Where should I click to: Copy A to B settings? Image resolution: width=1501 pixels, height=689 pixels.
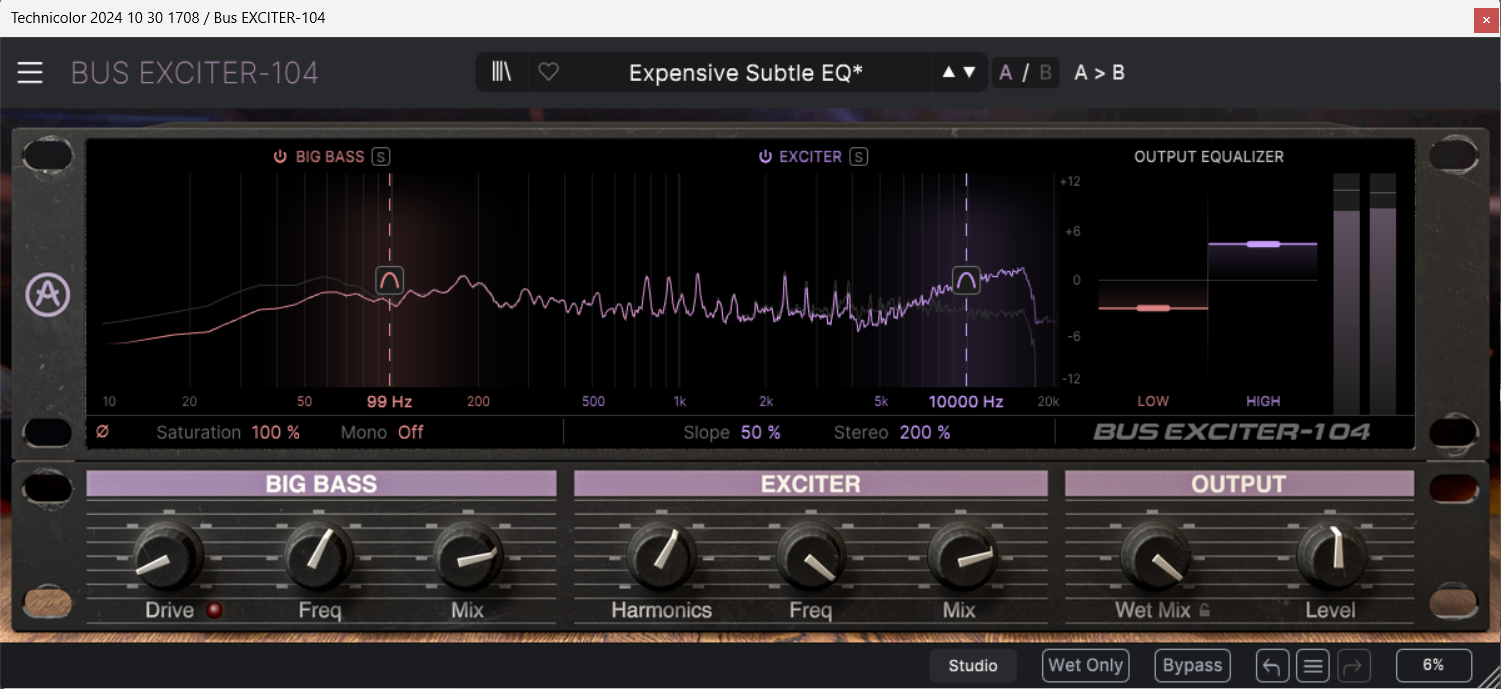(1099, 72)
